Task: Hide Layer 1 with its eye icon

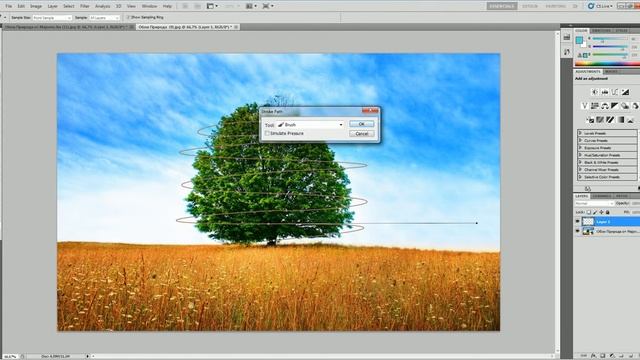Action: tap(577, 221)
